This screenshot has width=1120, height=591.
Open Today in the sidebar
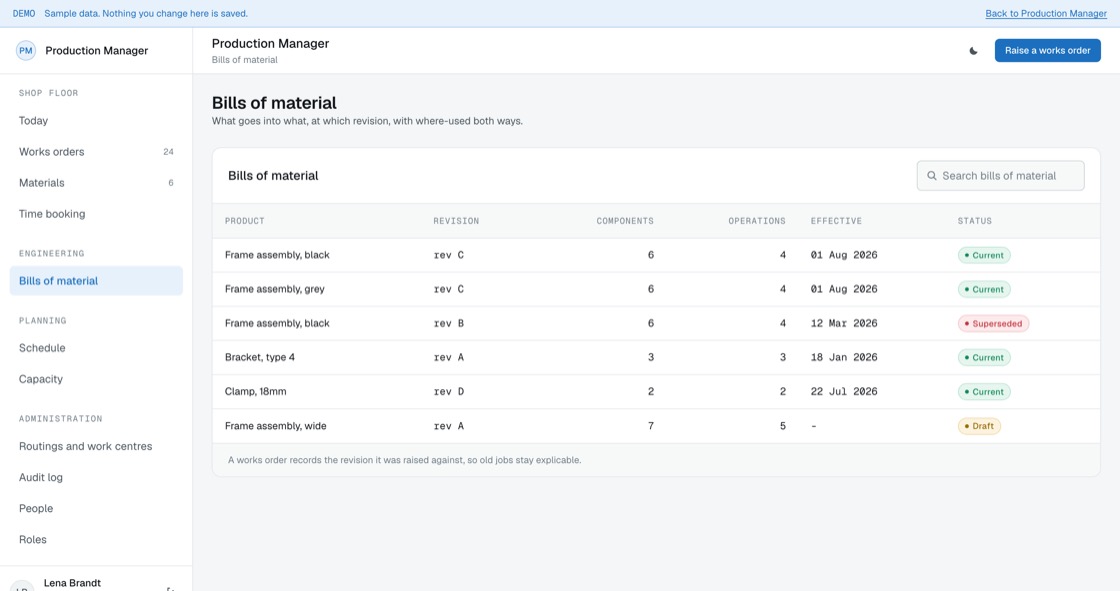(x=96, y=121)
